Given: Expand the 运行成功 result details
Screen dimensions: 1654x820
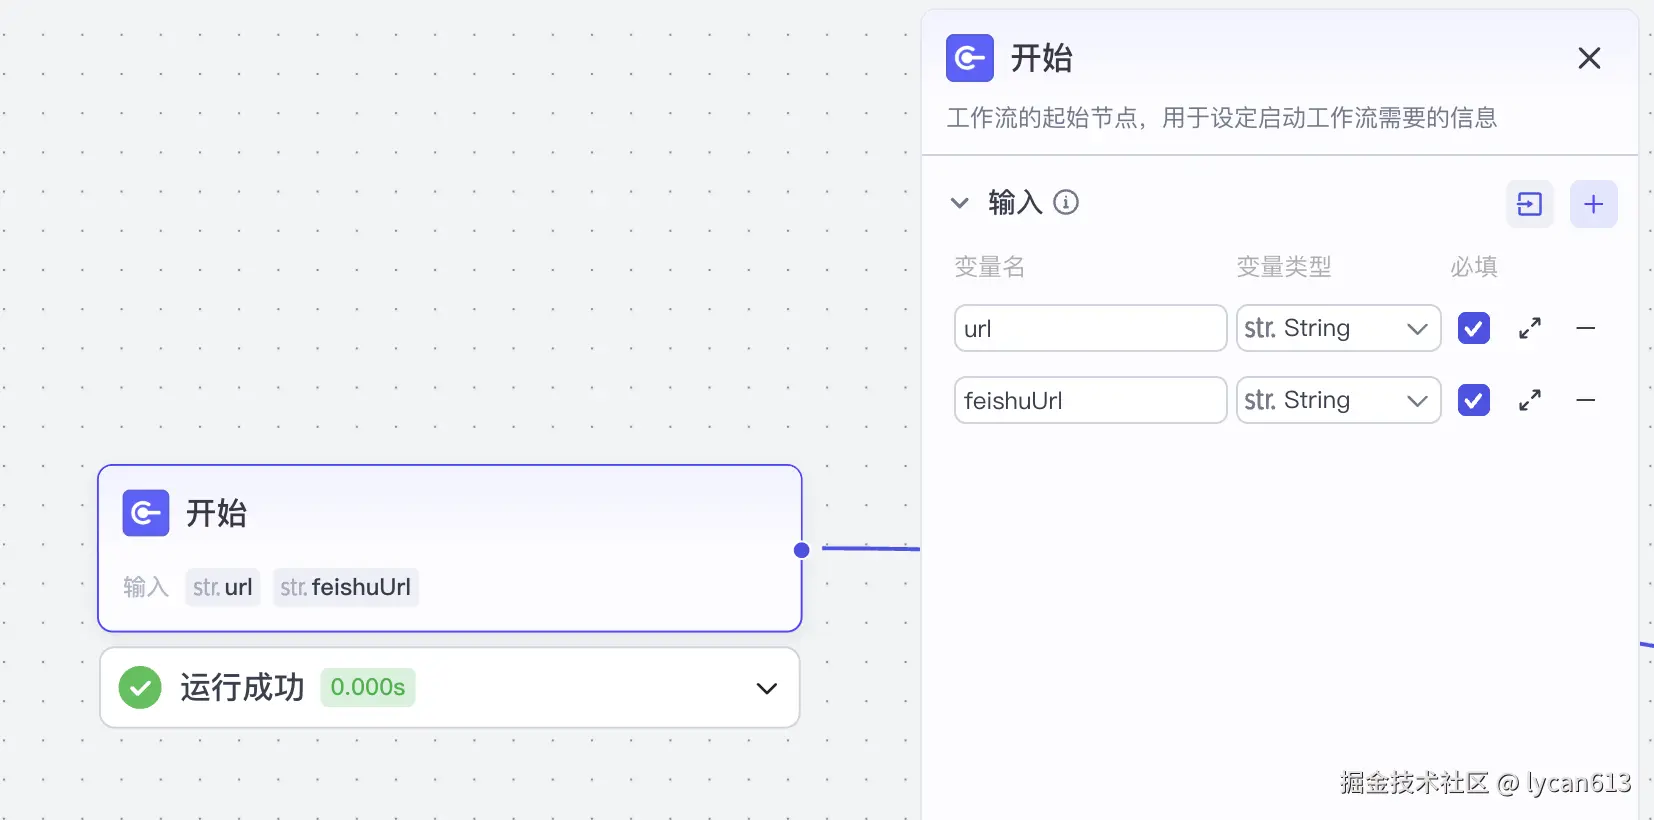Looking at the screenshot, I should [766, 688].
